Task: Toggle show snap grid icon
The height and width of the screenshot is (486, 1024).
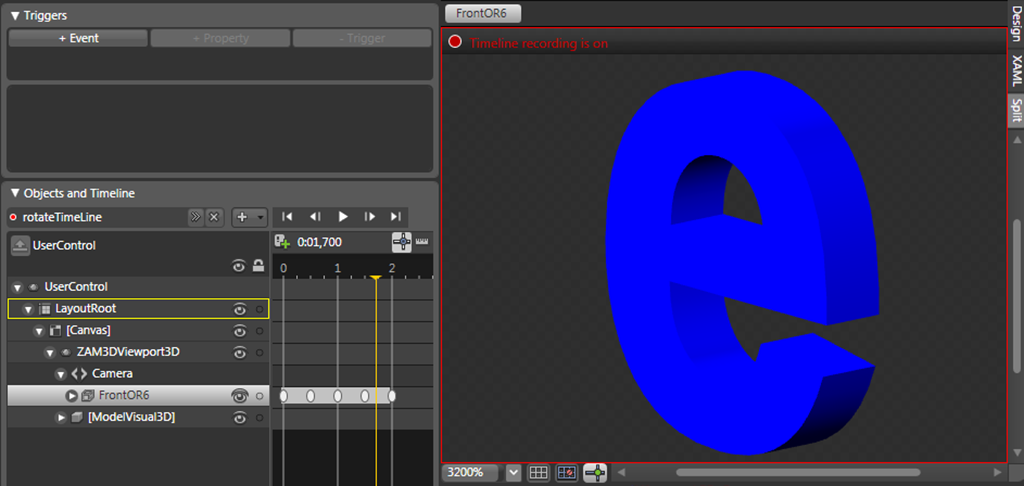Action: pyautogui.click(x=538, y=472)
